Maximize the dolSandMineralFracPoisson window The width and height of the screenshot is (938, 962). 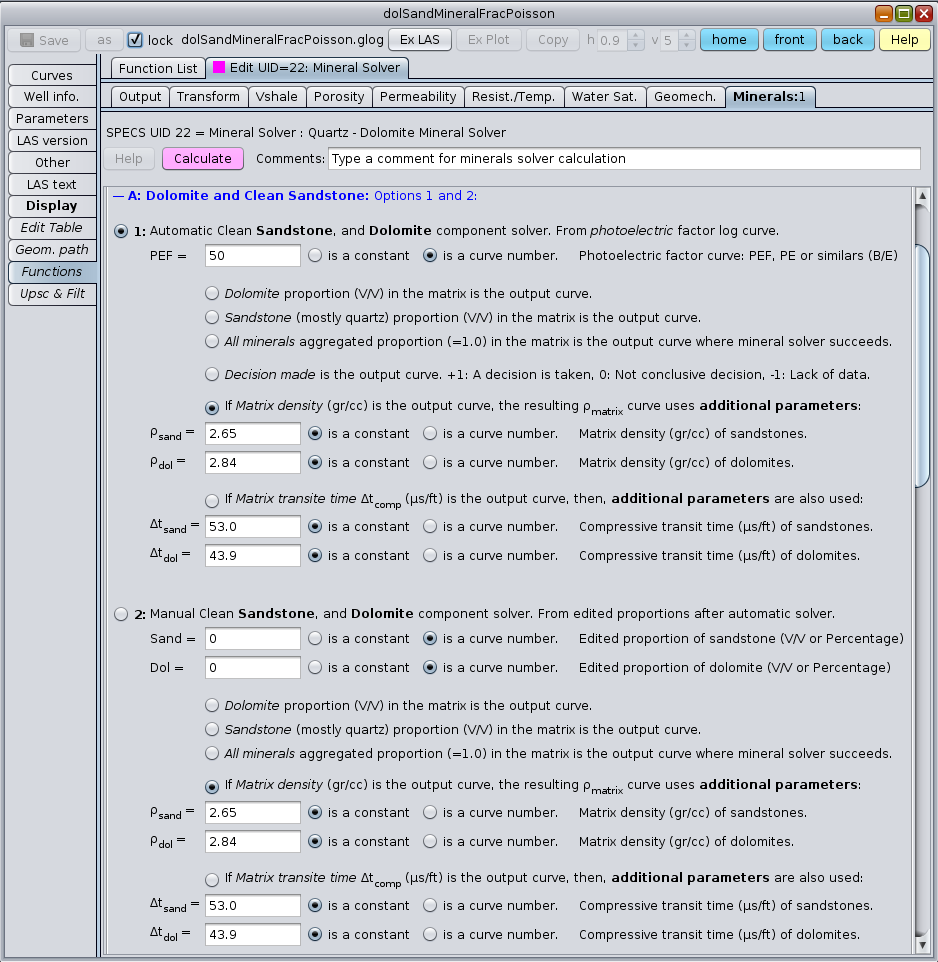(x=904, y=13)
